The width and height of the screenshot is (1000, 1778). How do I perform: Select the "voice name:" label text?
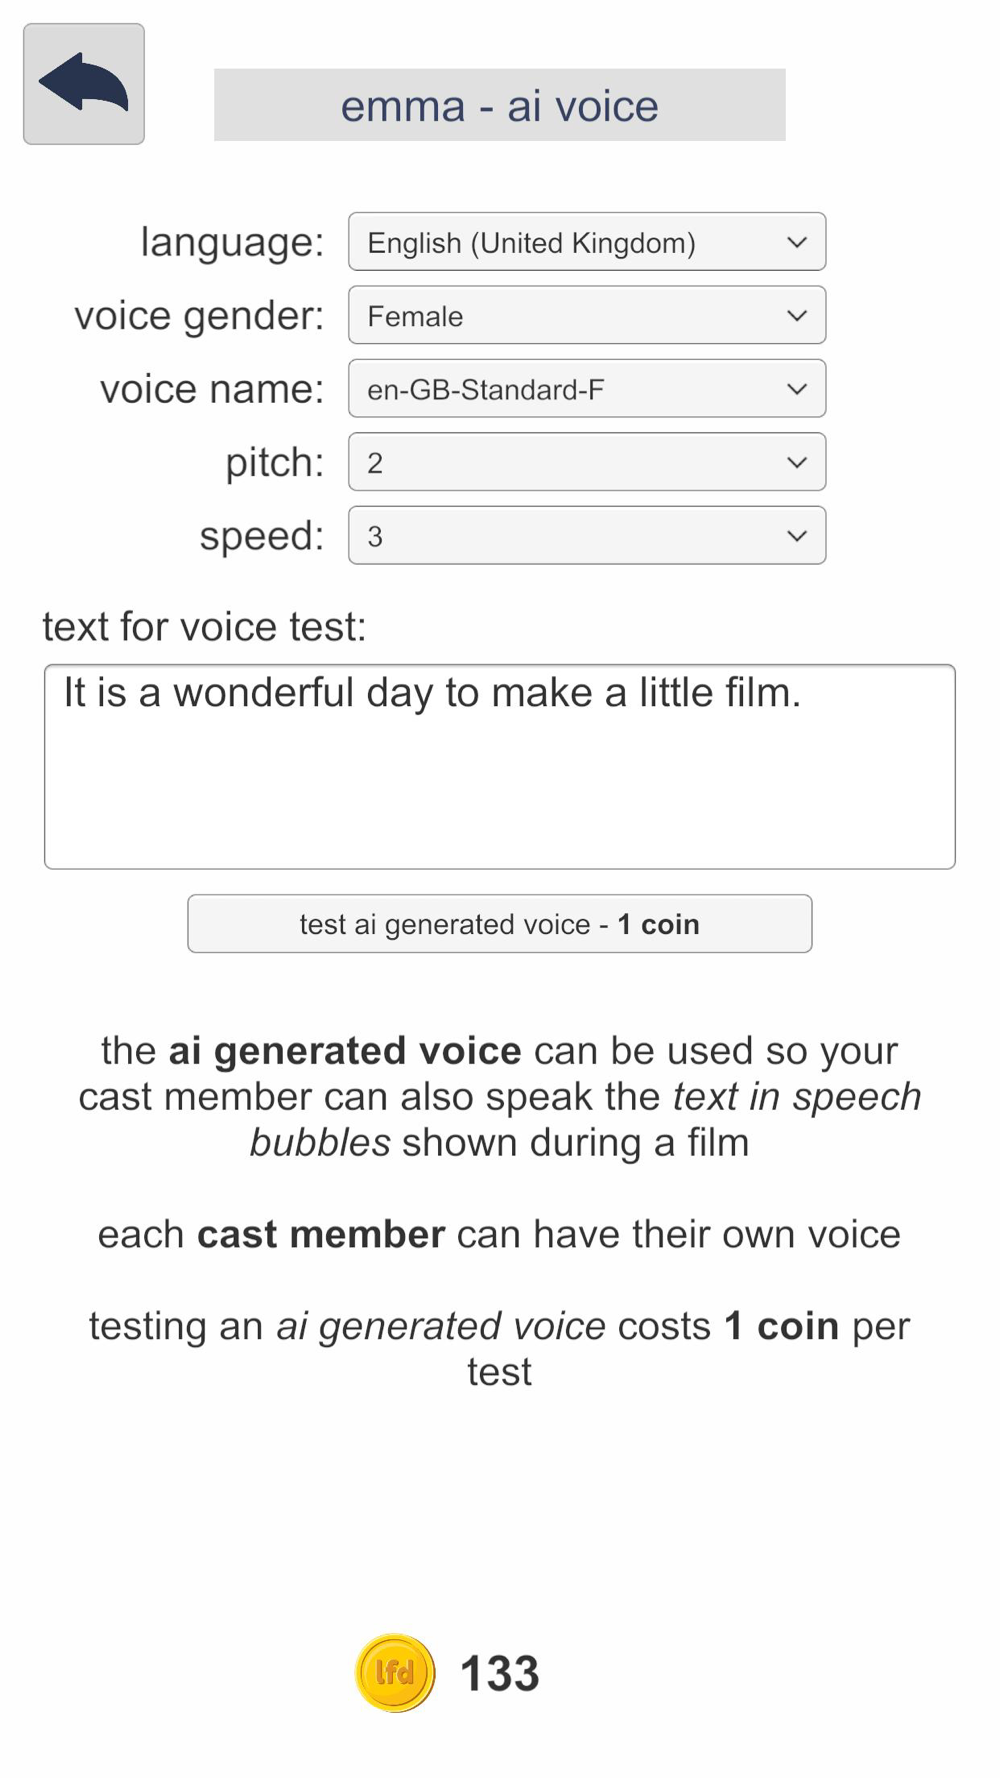coord(212,389)
